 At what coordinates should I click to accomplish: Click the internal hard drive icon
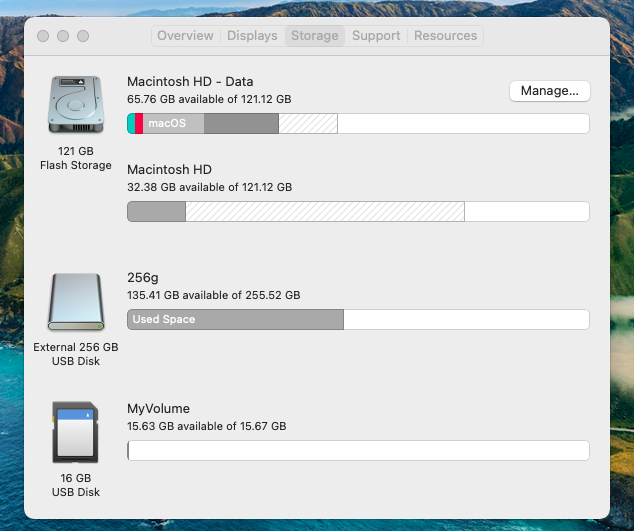point(76,104)
